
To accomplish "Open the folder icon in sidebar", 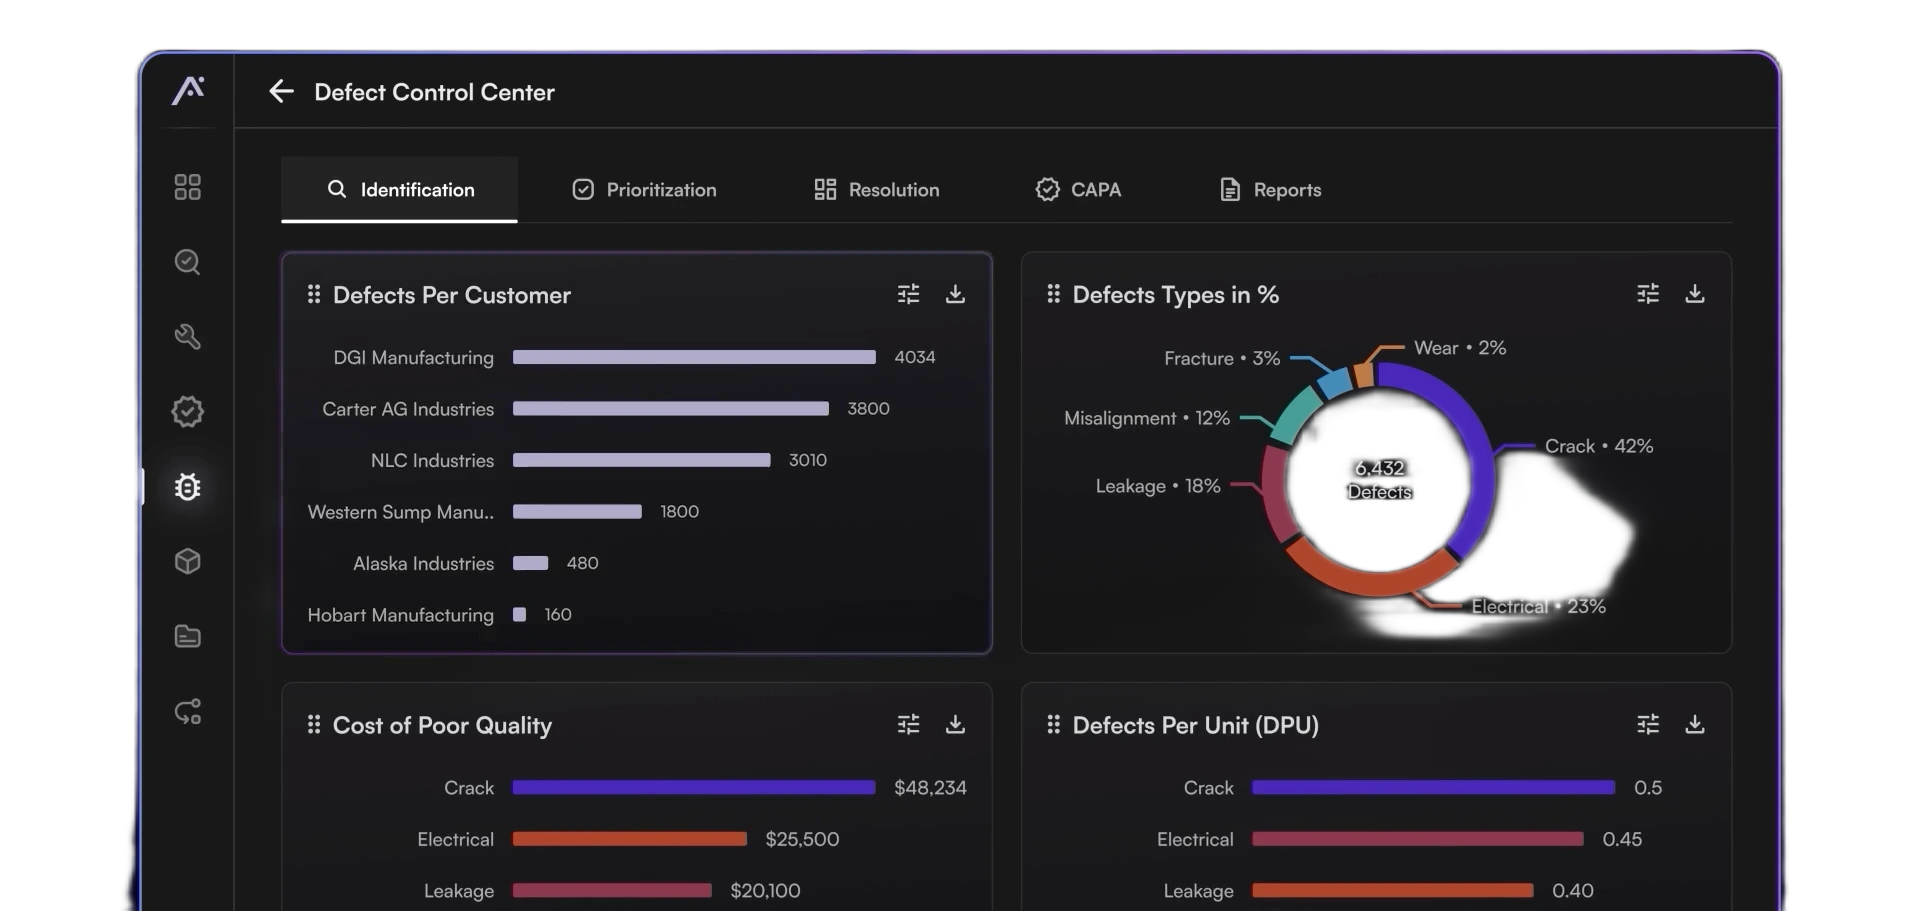I will pos(187,637).
